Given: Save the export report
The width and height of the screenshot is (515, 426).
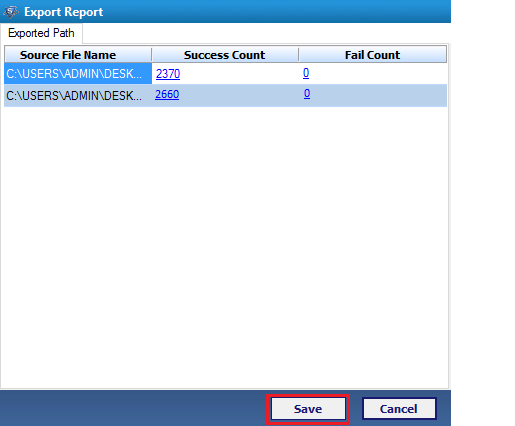Looking at the screenshot, I should 308,409.
